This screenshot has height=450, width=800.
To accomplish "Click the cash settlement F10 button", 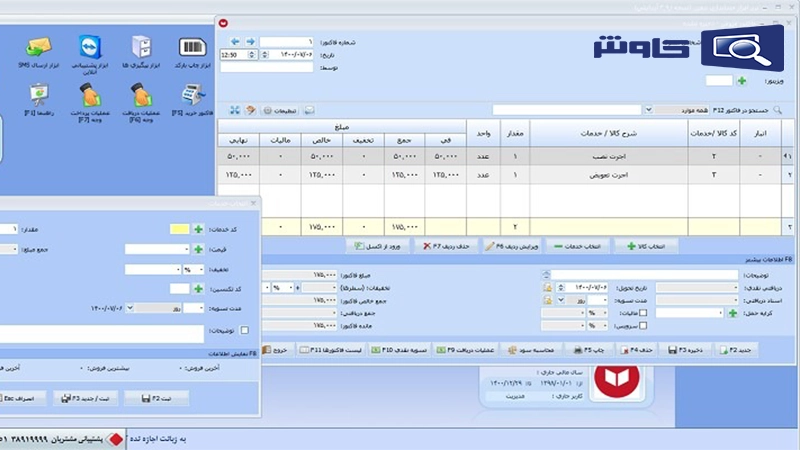I will pos(399,350).
